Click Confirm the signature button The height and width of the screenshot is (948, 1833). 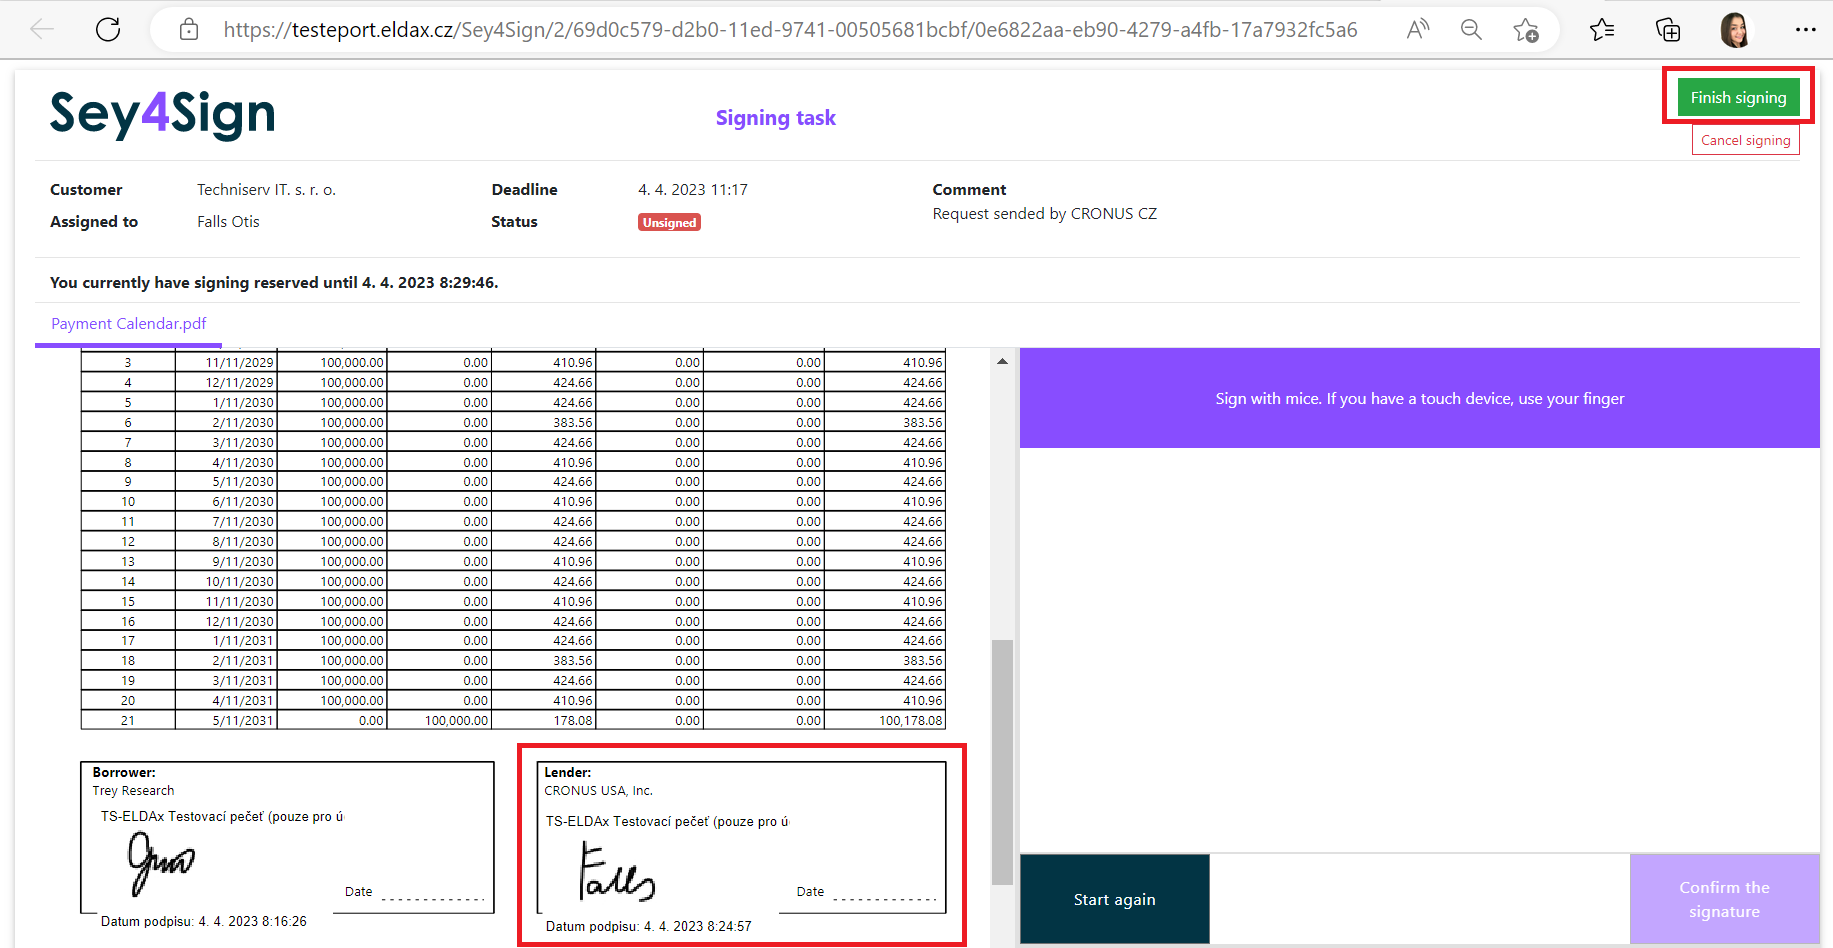1724,899
